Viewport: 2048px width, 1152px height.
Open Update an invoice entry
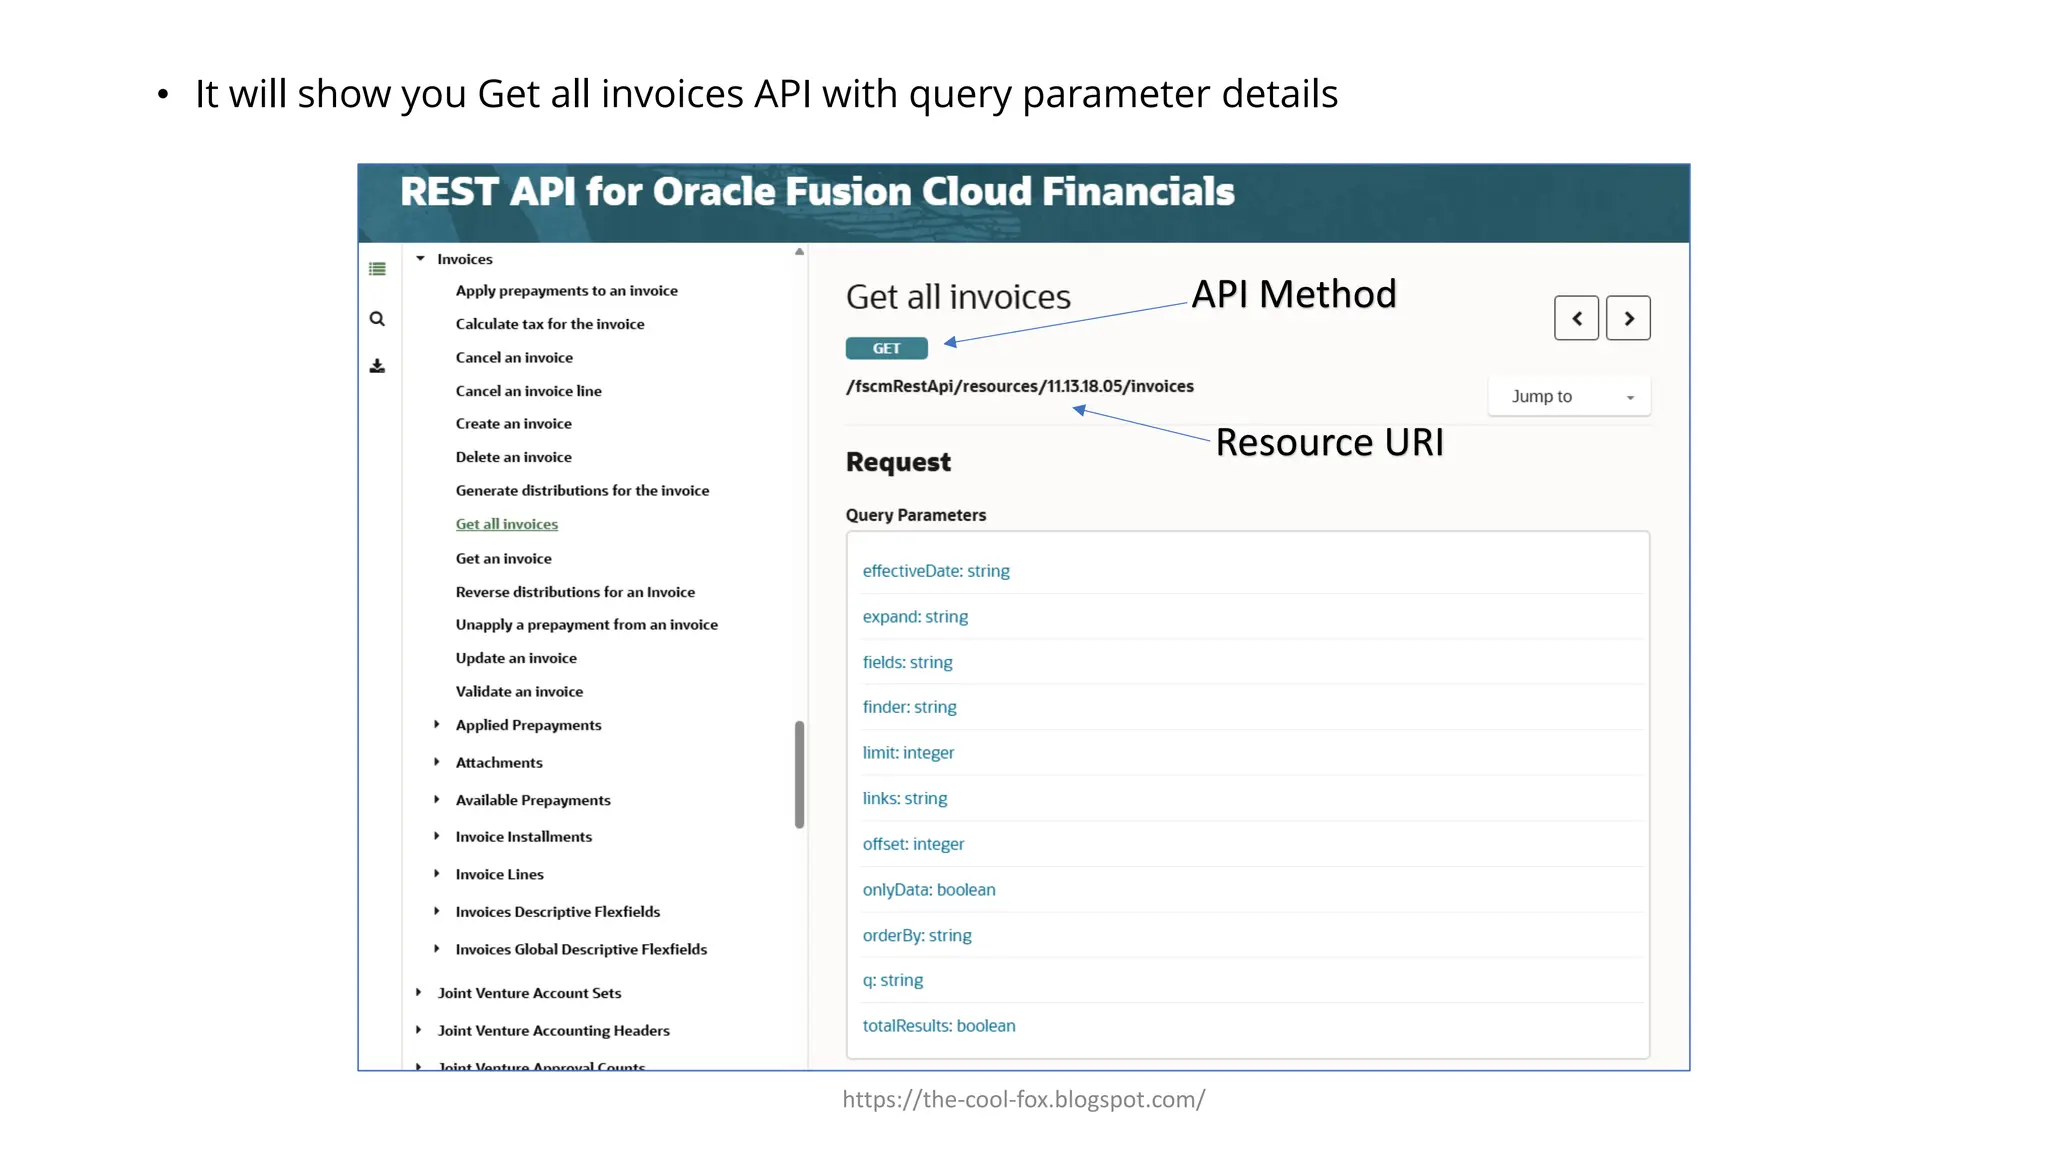pyautogui.click(x=516, y=658)
